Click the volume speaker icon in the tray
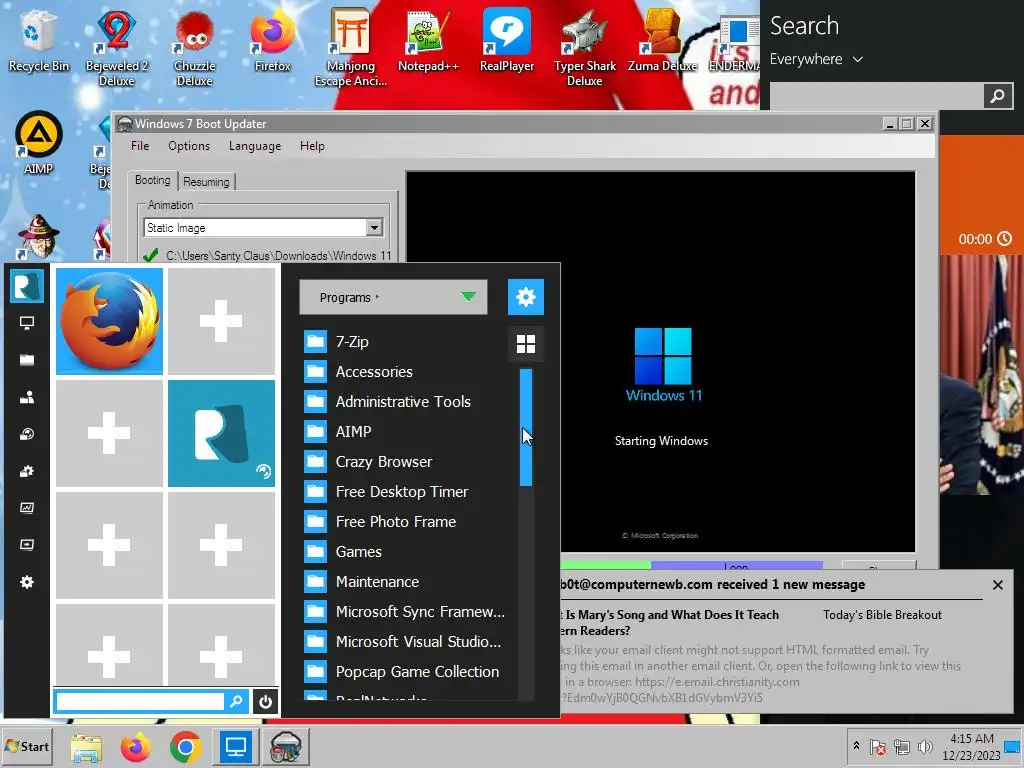Image resolution: width=1024 pixels, height=768 pixels. coord(925,747)
